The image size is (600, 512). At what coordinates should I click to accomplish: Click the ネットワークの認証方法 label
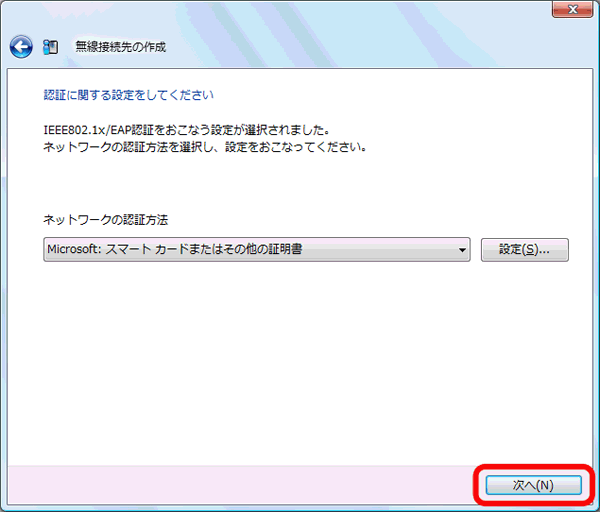click(x=106, y=220)
